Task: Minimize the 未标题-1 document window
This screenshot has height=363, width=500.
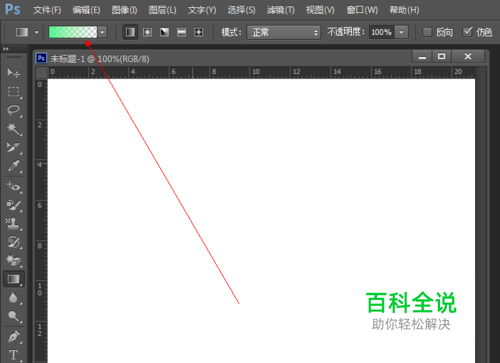Action: [x=422, y=57]
